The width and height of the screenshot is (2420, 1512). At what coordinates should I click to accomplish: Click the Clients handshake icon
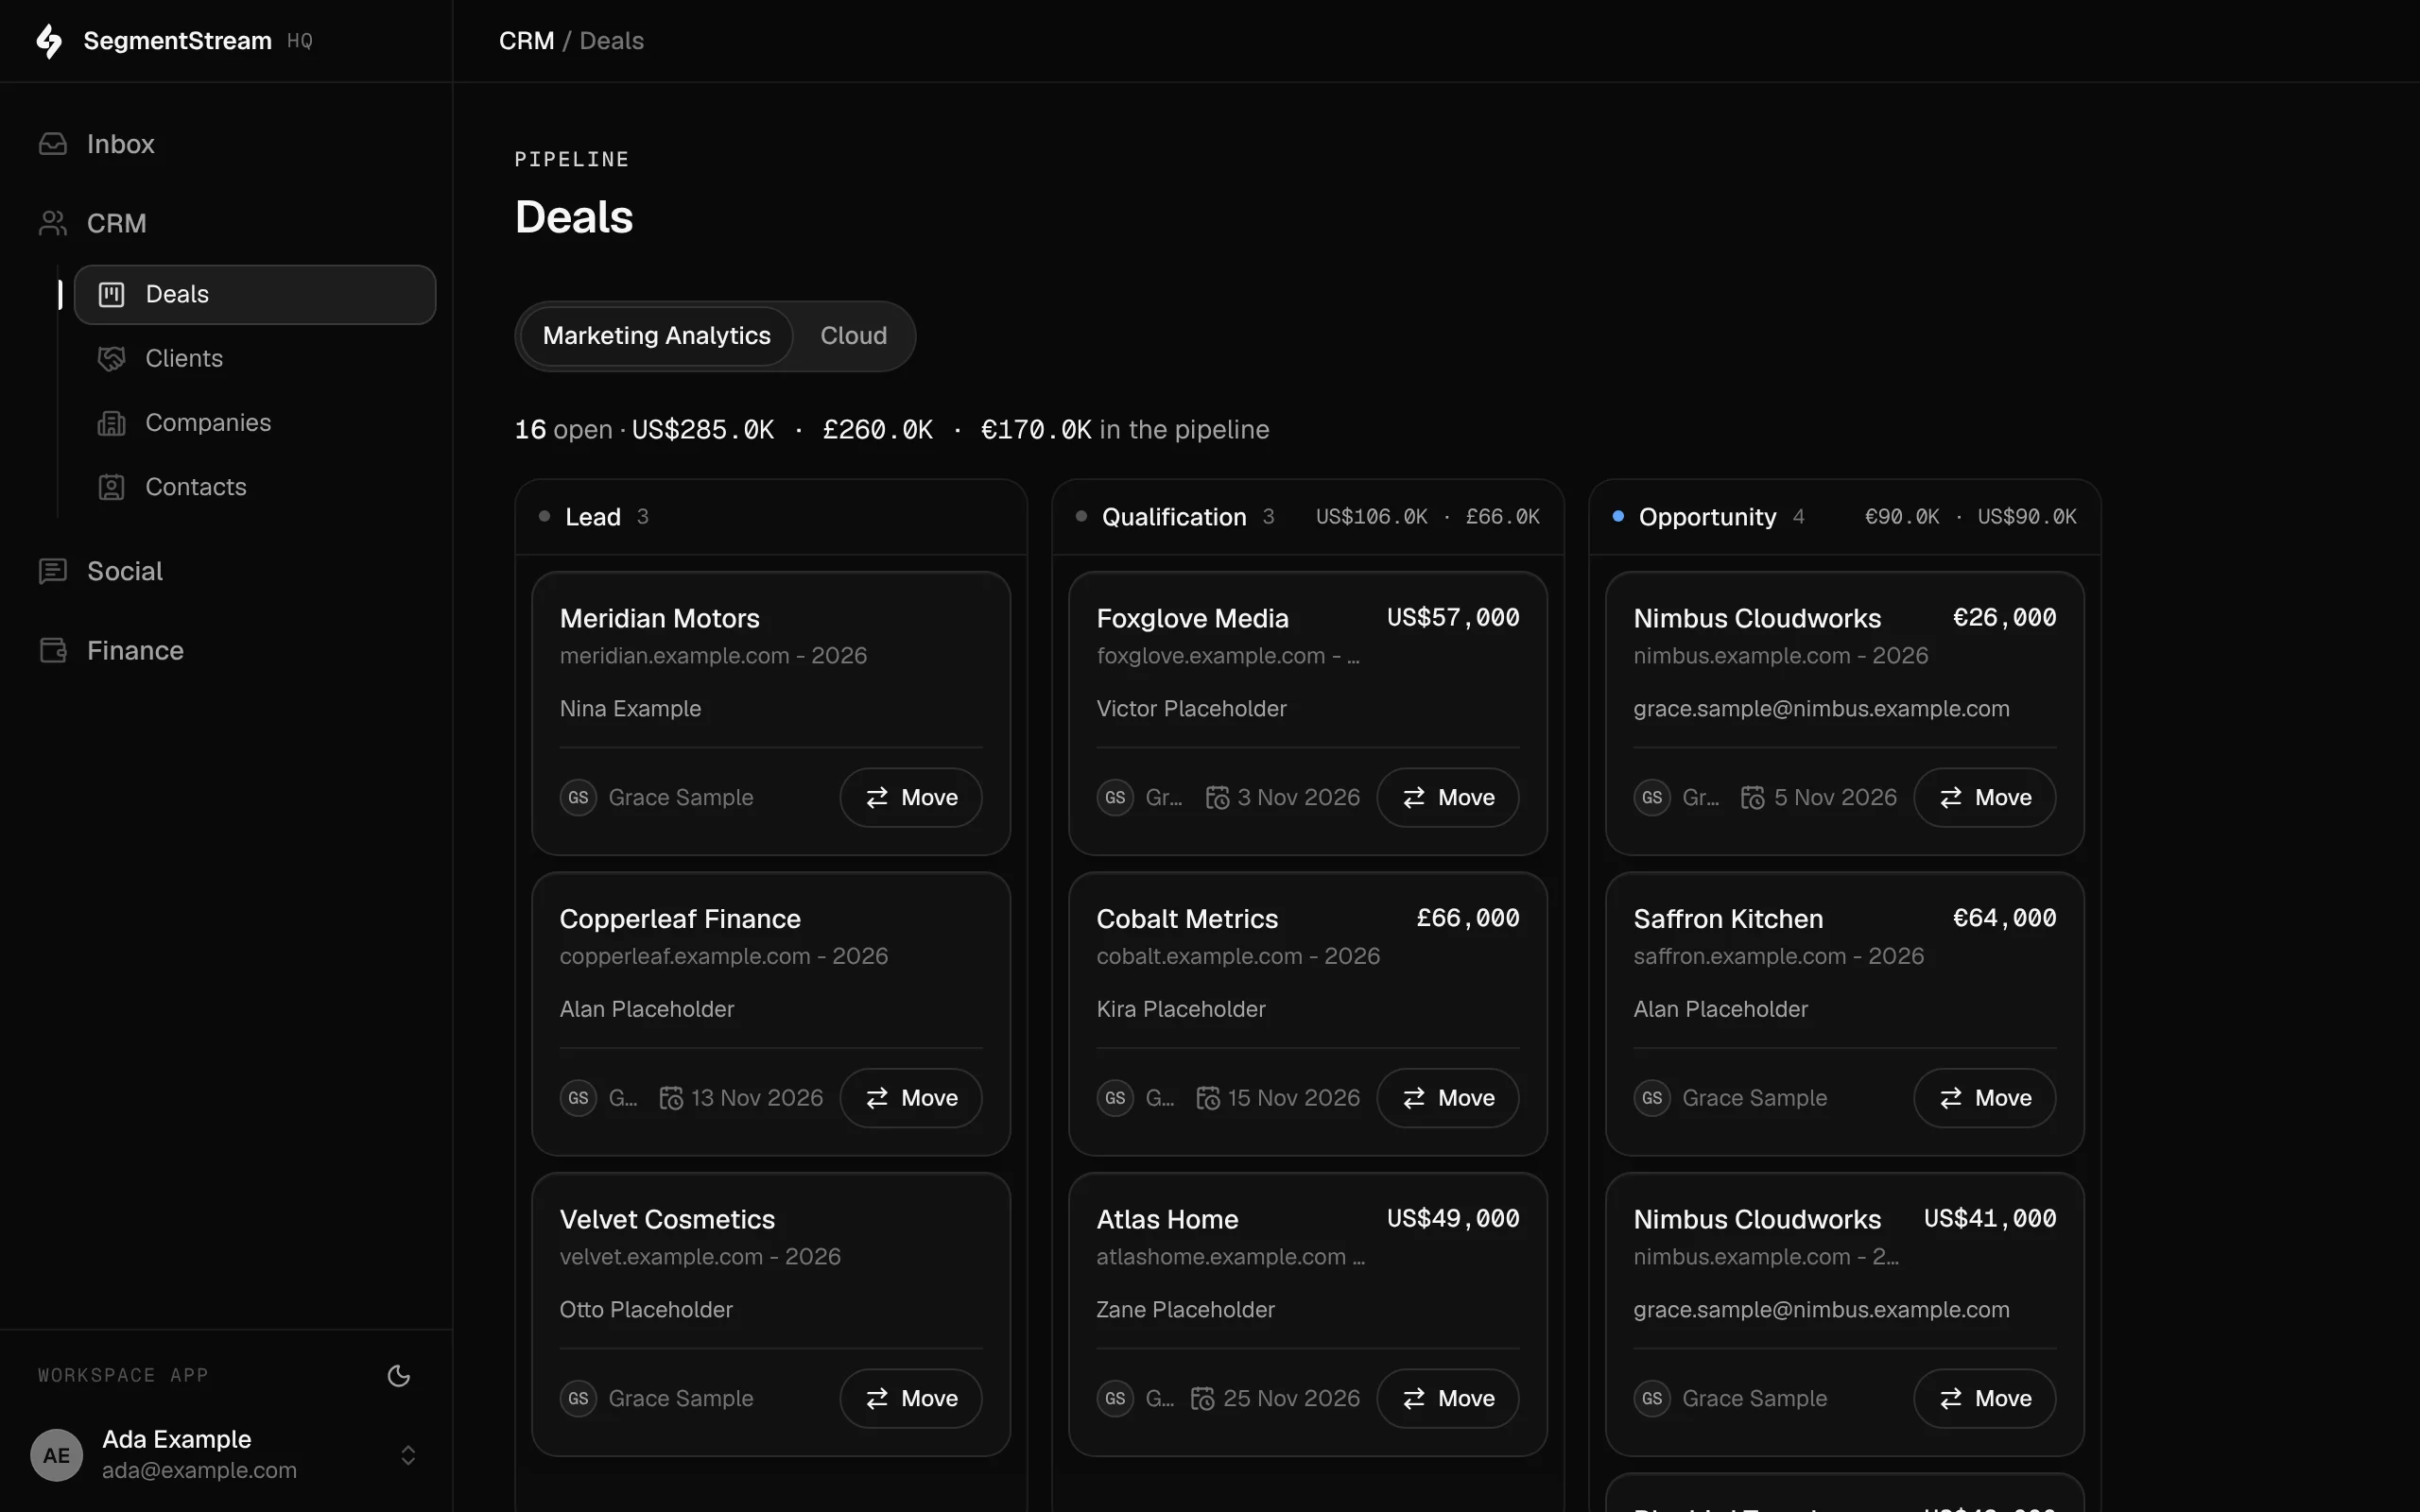coord(111,358)
